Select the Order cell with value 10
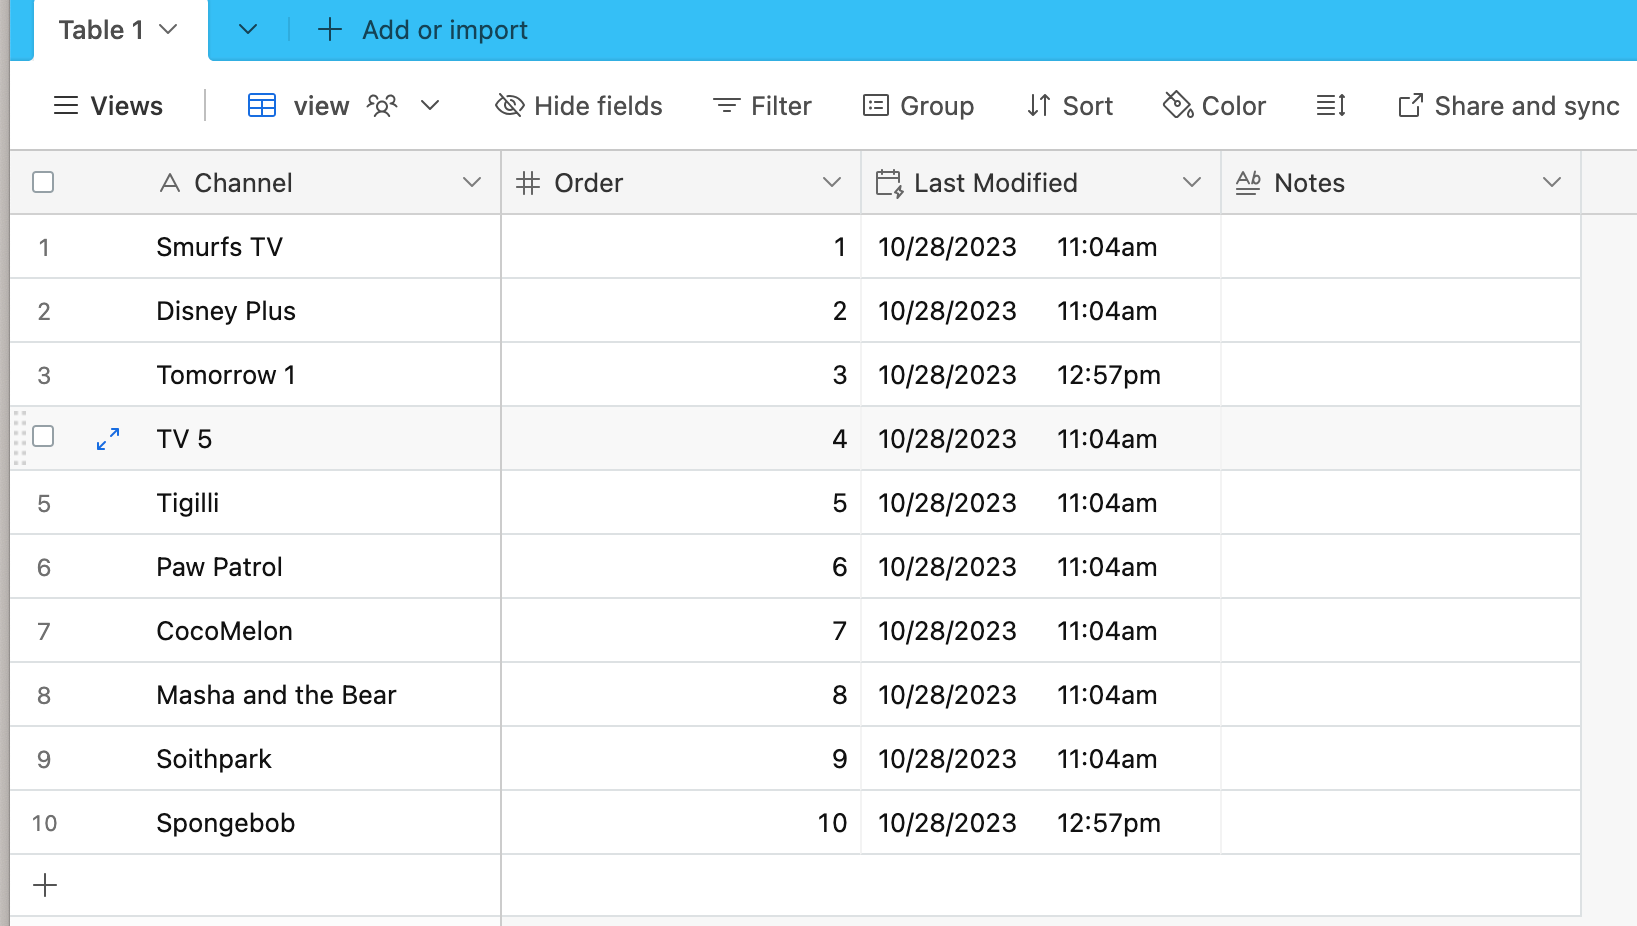Image resolution: width=1637 pixels, height=926 pixels. (x=681, y=823)
